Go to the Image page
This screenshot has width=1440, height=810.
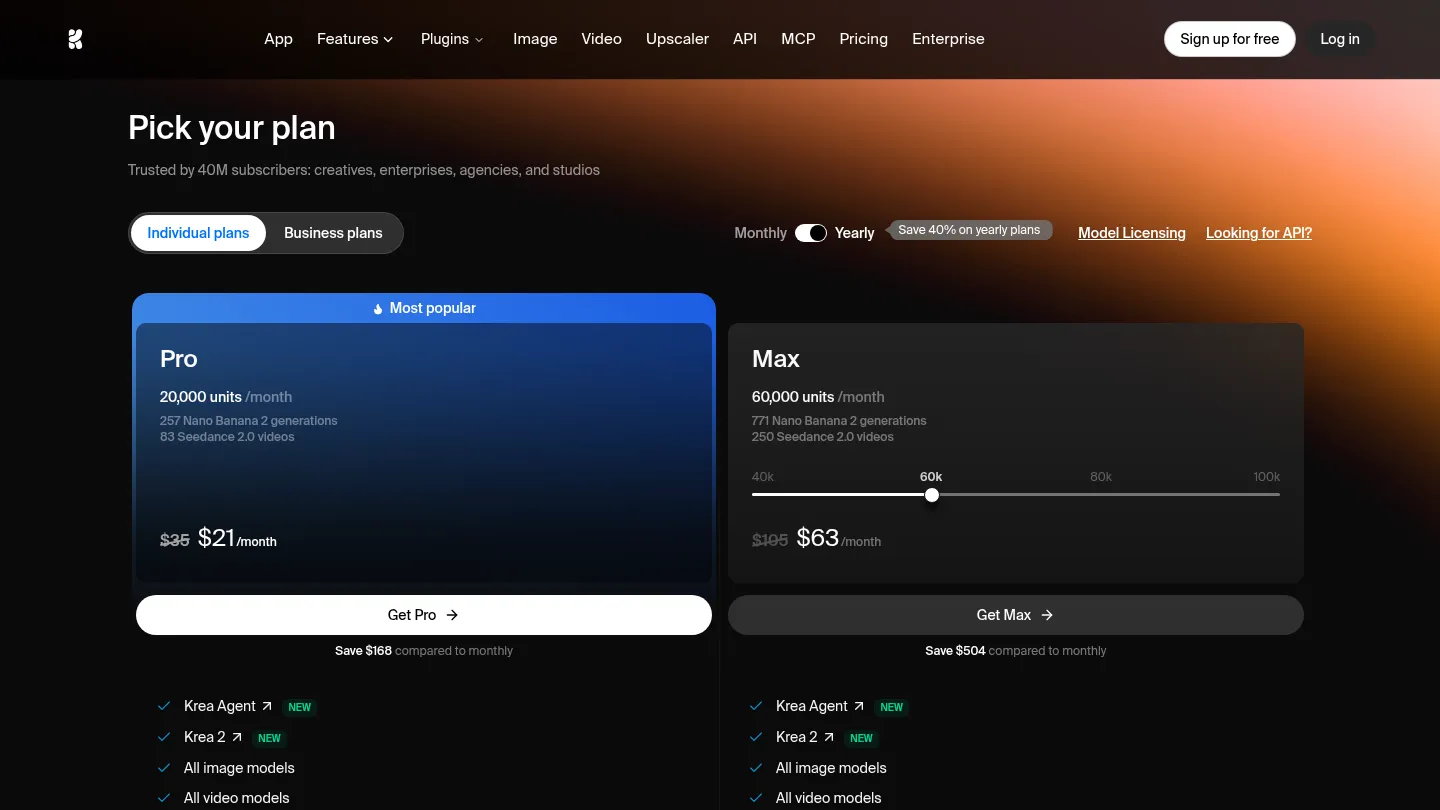[535, 39]
